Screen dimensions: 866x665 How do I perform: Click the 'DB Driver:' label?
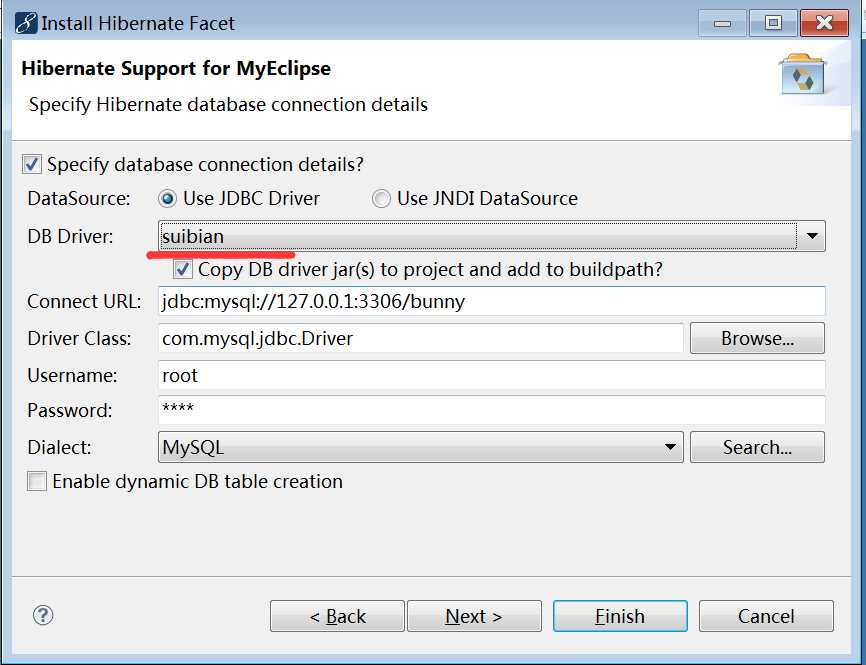tap(70, 236)
